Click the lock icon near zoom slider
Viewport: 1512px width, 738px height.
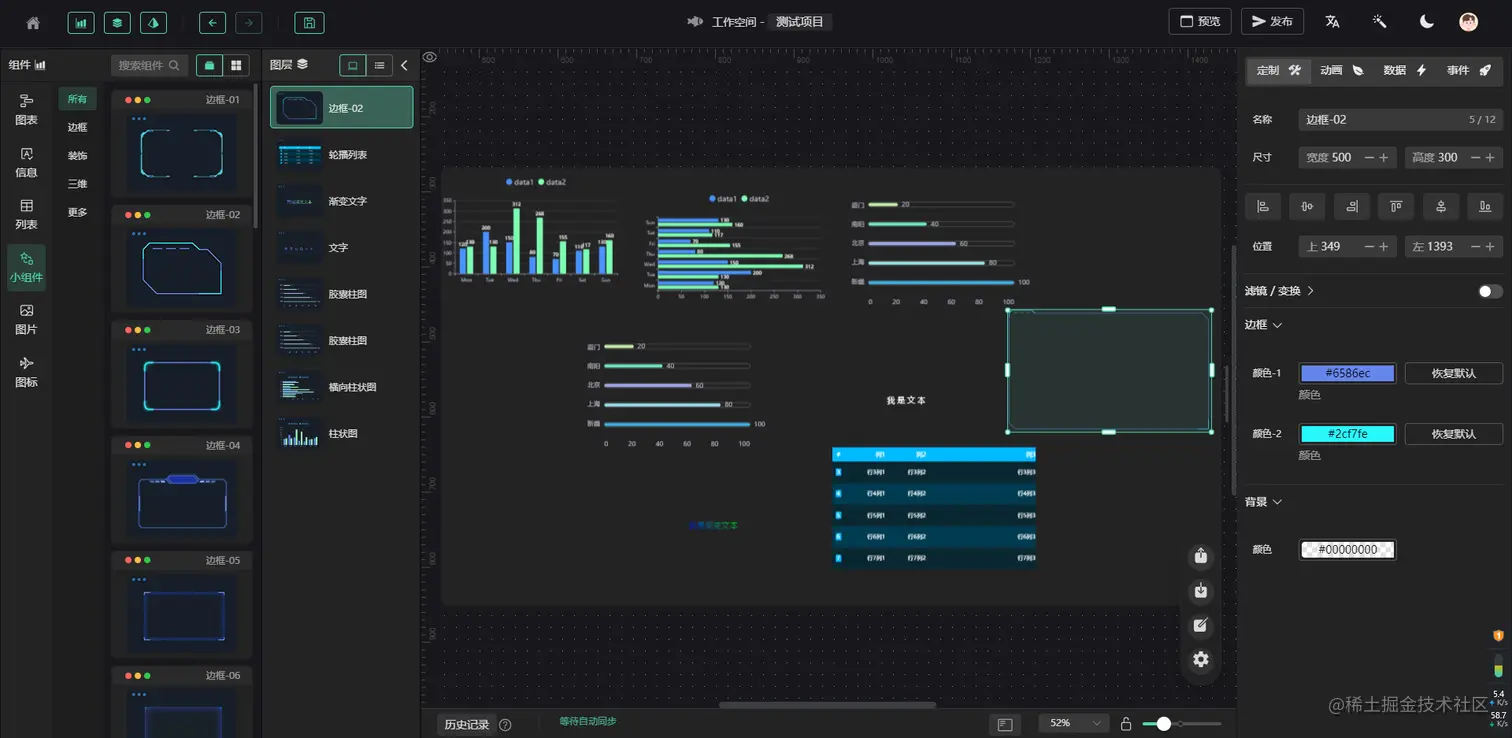[x=1126, y=723]
